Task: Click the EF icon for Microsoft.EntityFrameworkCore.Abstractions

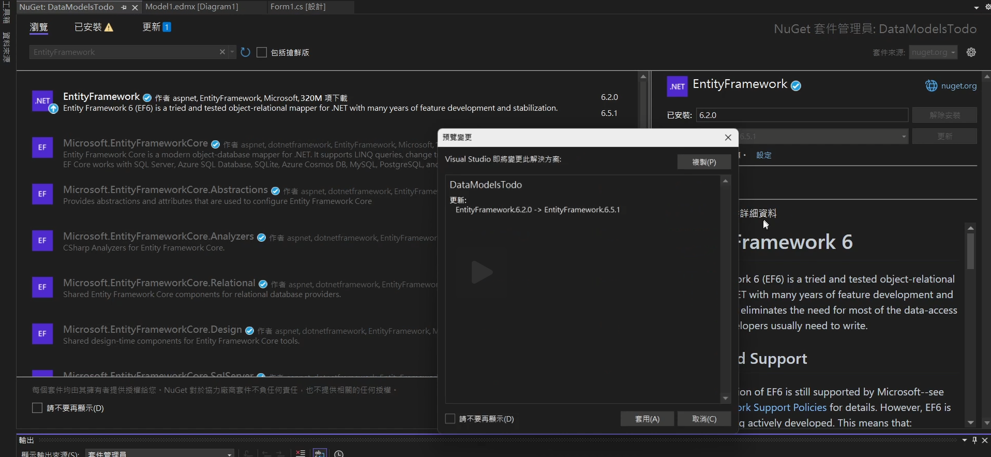Action: pos(42,194)
